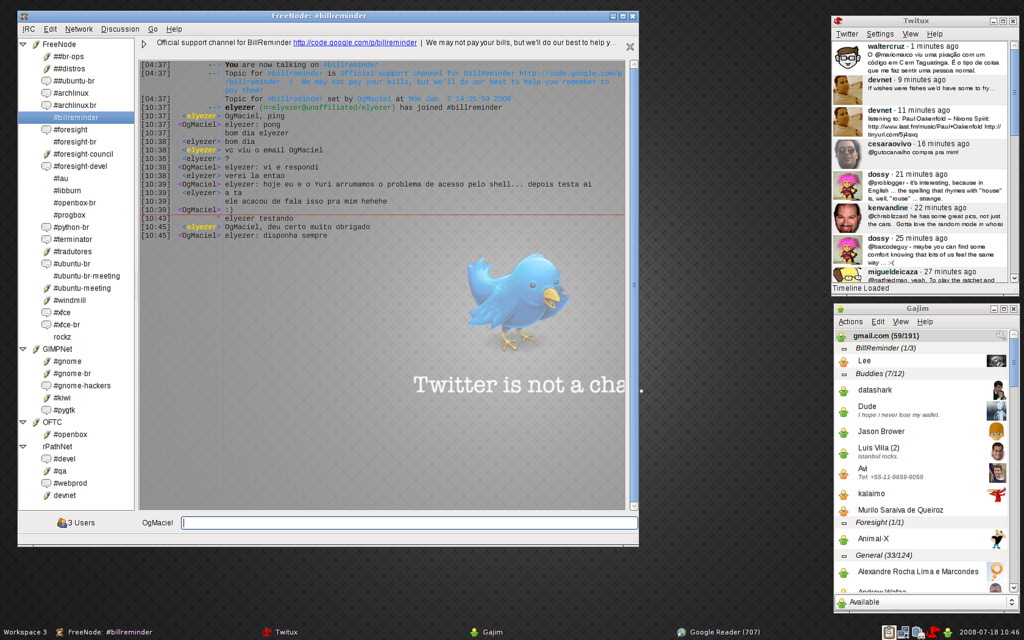This screenshot has width=1024, height=640.
Task: Open the code.google.com BillReminder link
Action: click(353, 43)
